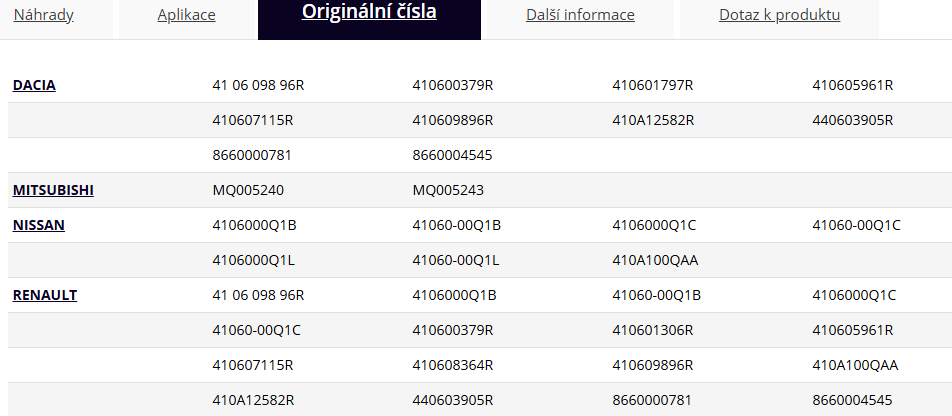Open the Další informace tab
952x416 pixels.
click(580, 15)
